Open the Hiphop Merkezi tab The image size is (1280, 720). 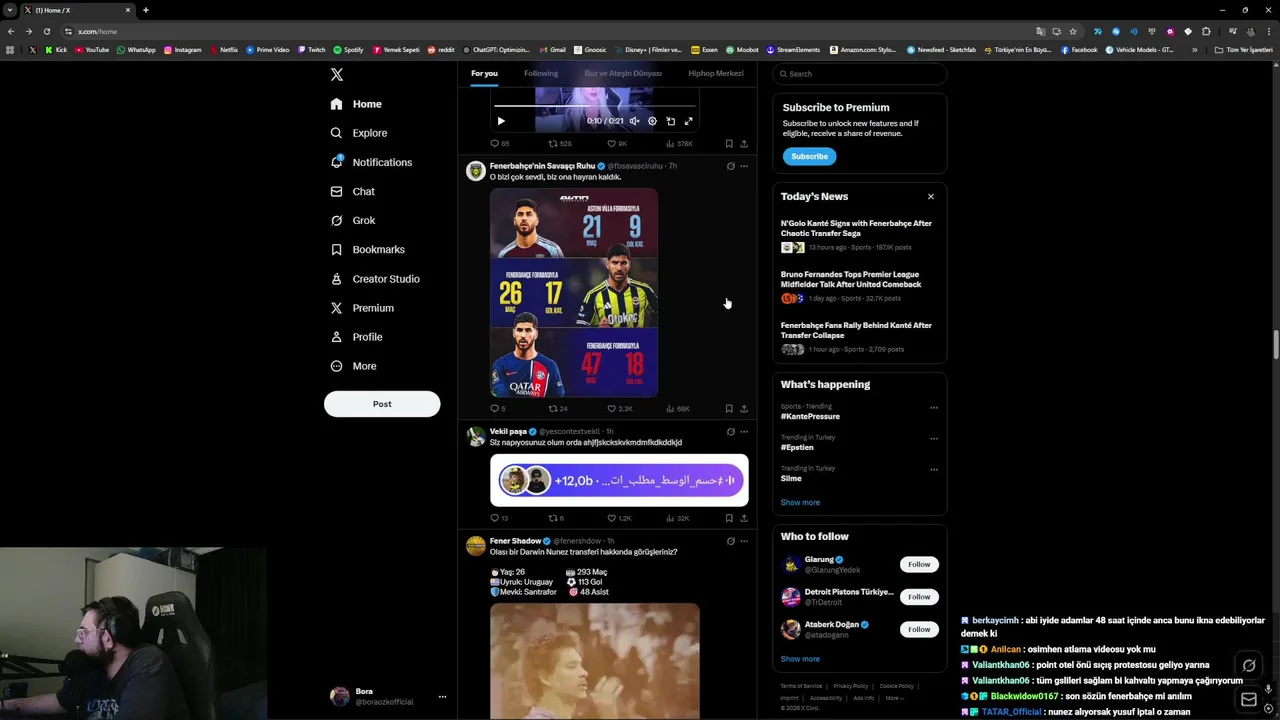click(x=716, y=73)
